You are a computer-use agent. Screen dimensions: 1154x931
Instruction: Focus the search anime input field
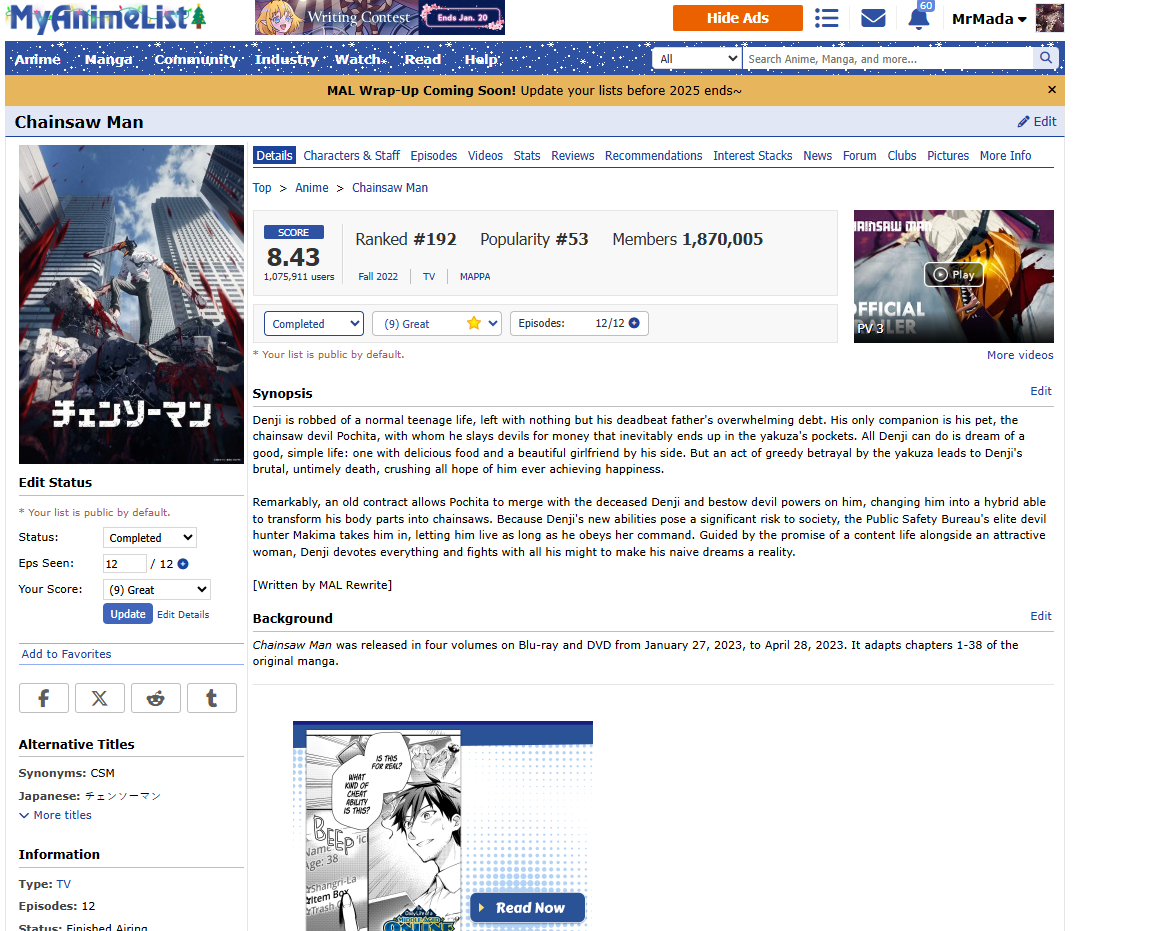click(888, 59)
